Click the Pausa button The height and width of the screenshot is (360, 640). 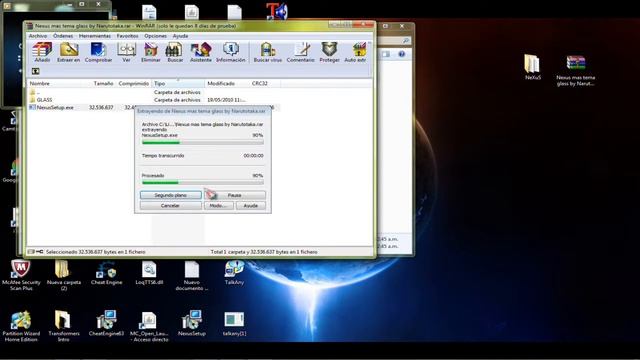coord(235,195)
